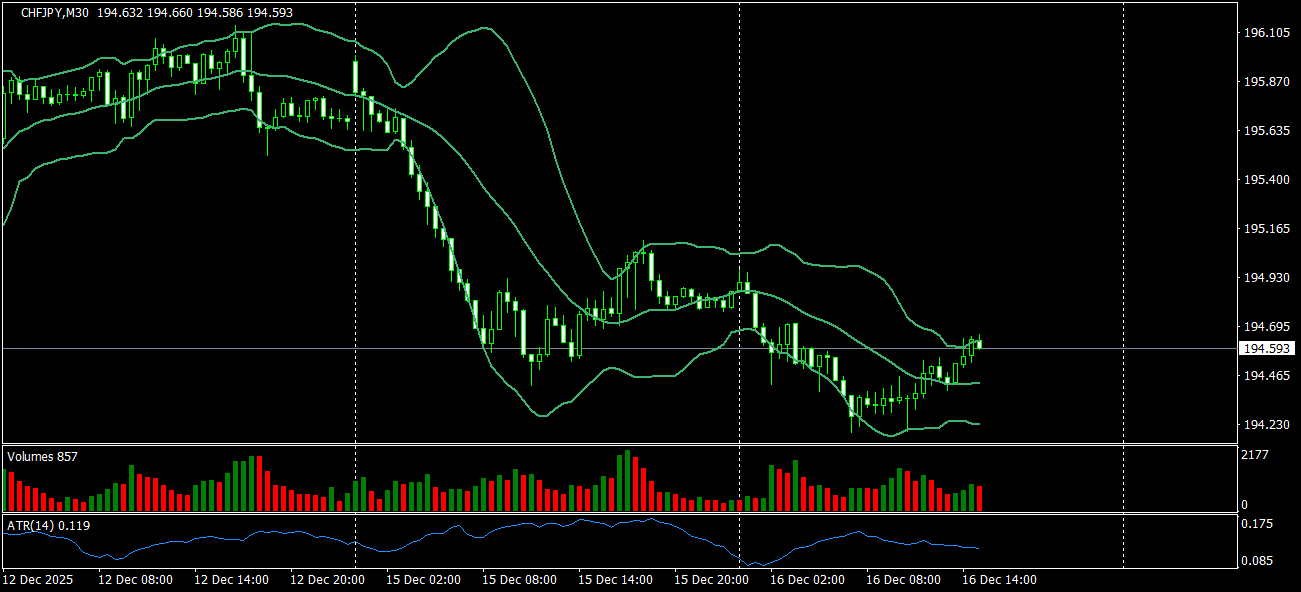Screen dimensions: 1301x592
Task: Click the OHLC values beginning with 194.632
Action: (195, 13)
